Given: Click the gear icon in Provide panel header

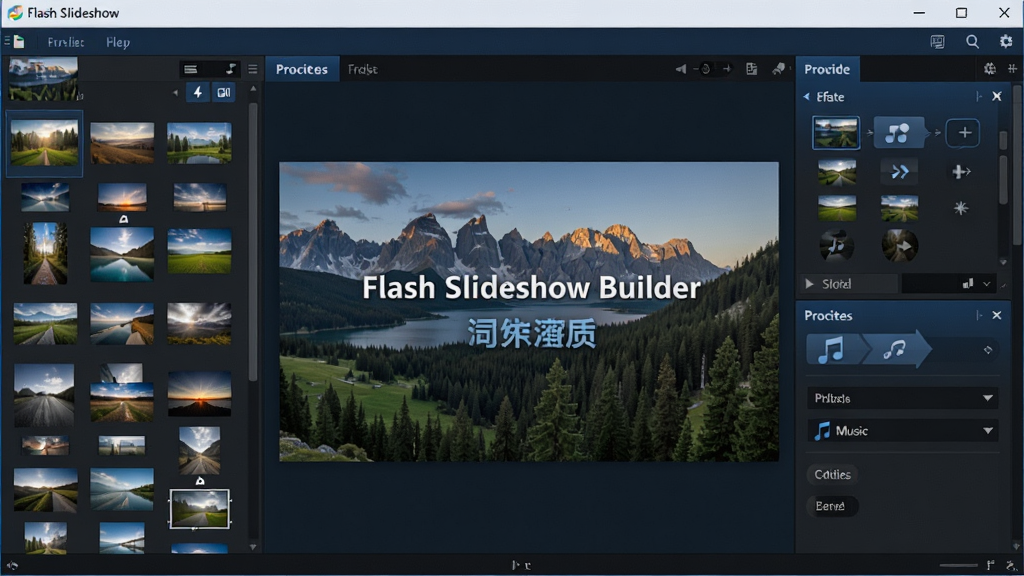Looking at the screenshot, I should click(x=989, y=69).
